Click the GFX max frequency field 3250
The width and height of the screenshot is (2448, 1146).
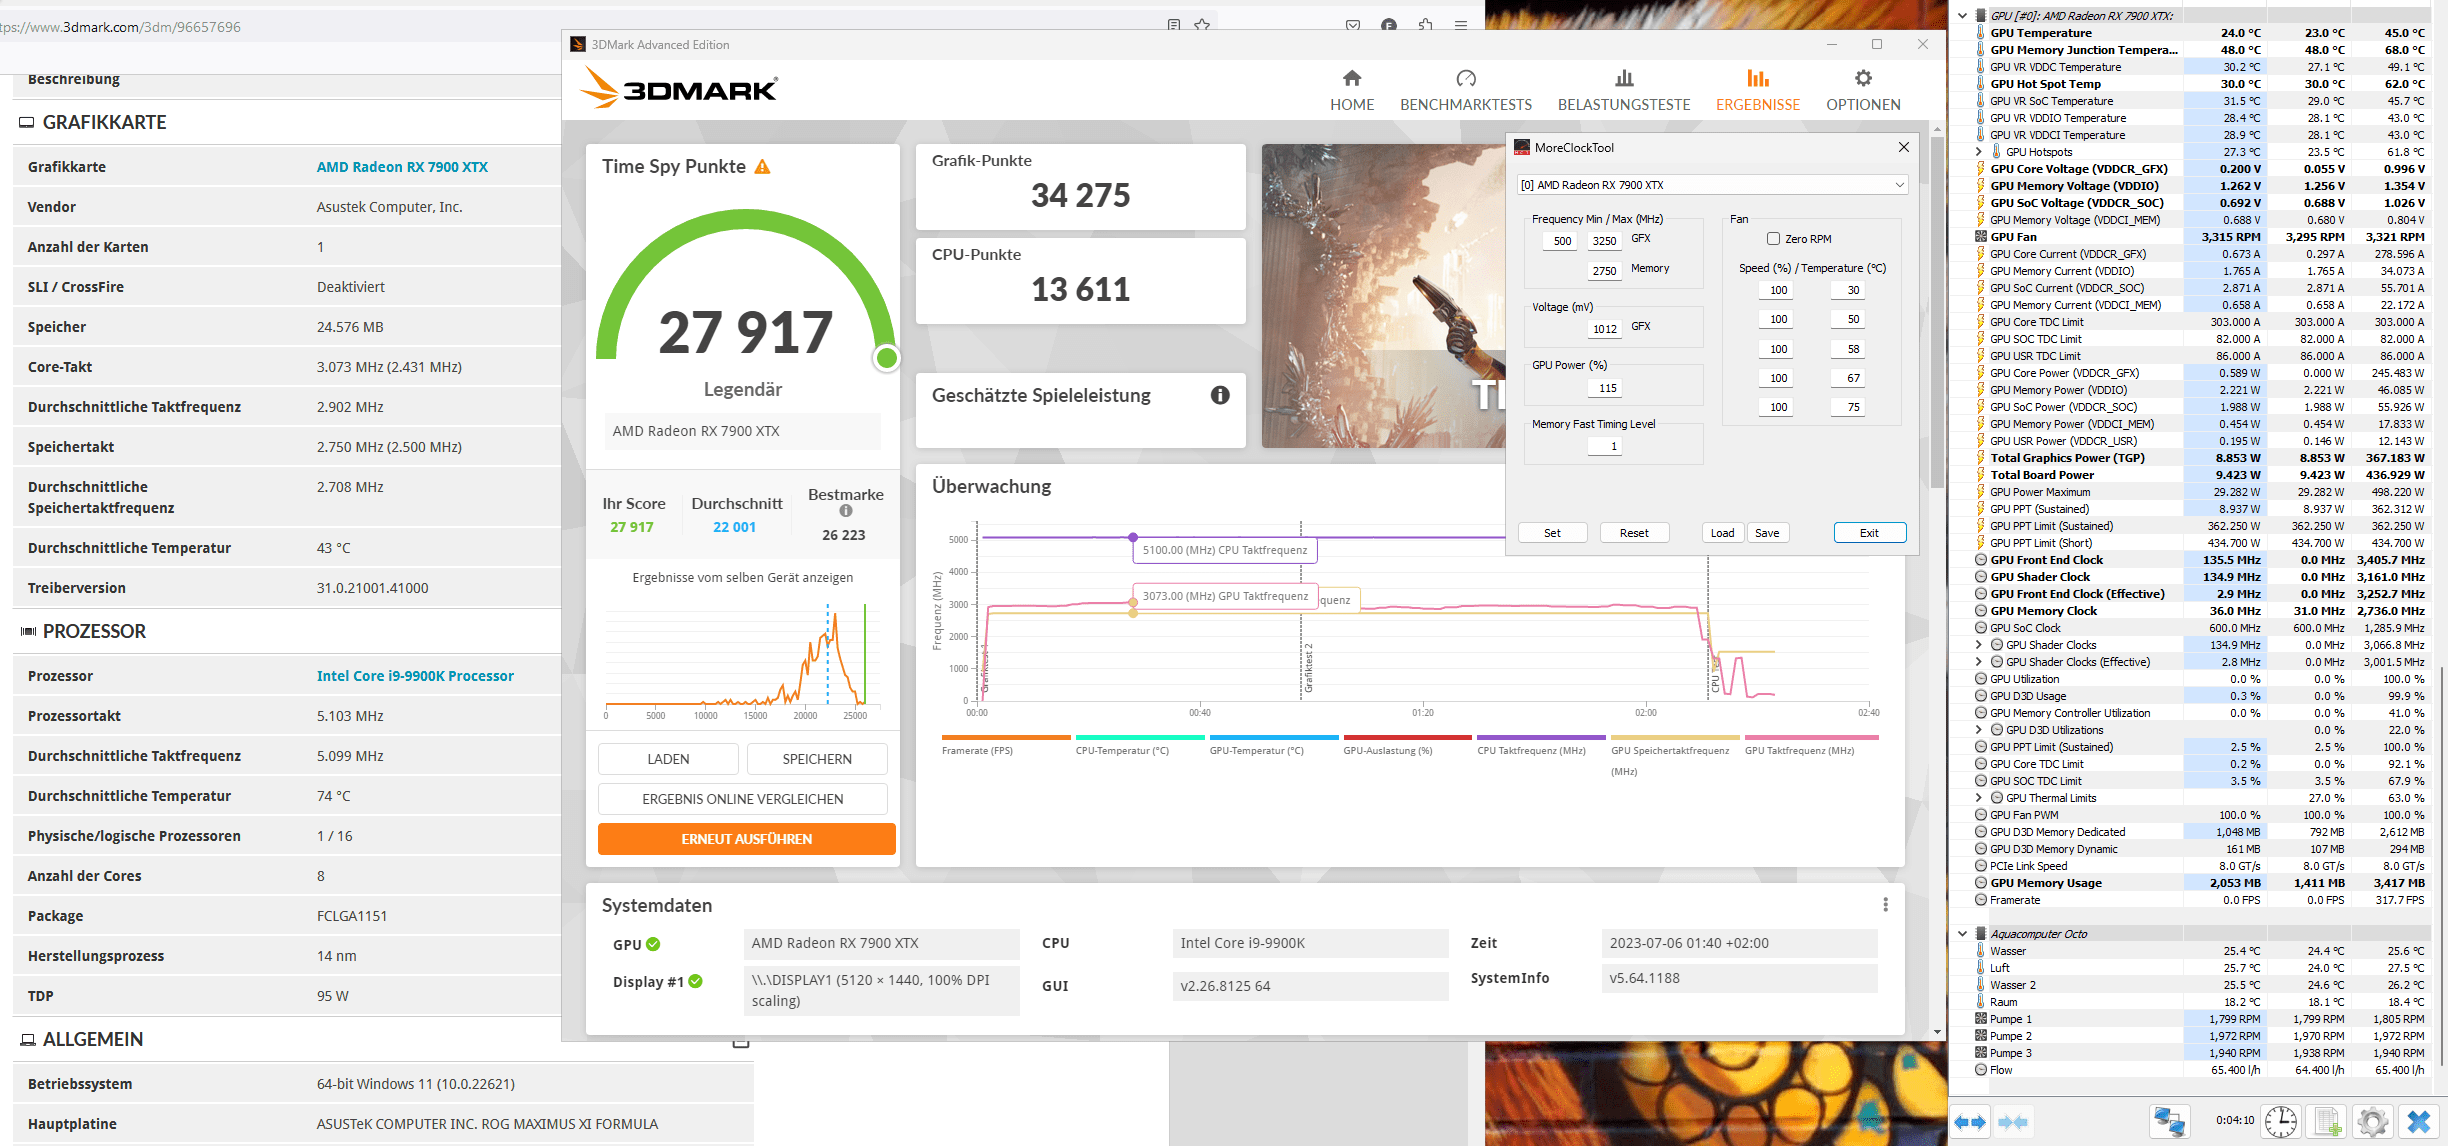(x=1604, y=241)
